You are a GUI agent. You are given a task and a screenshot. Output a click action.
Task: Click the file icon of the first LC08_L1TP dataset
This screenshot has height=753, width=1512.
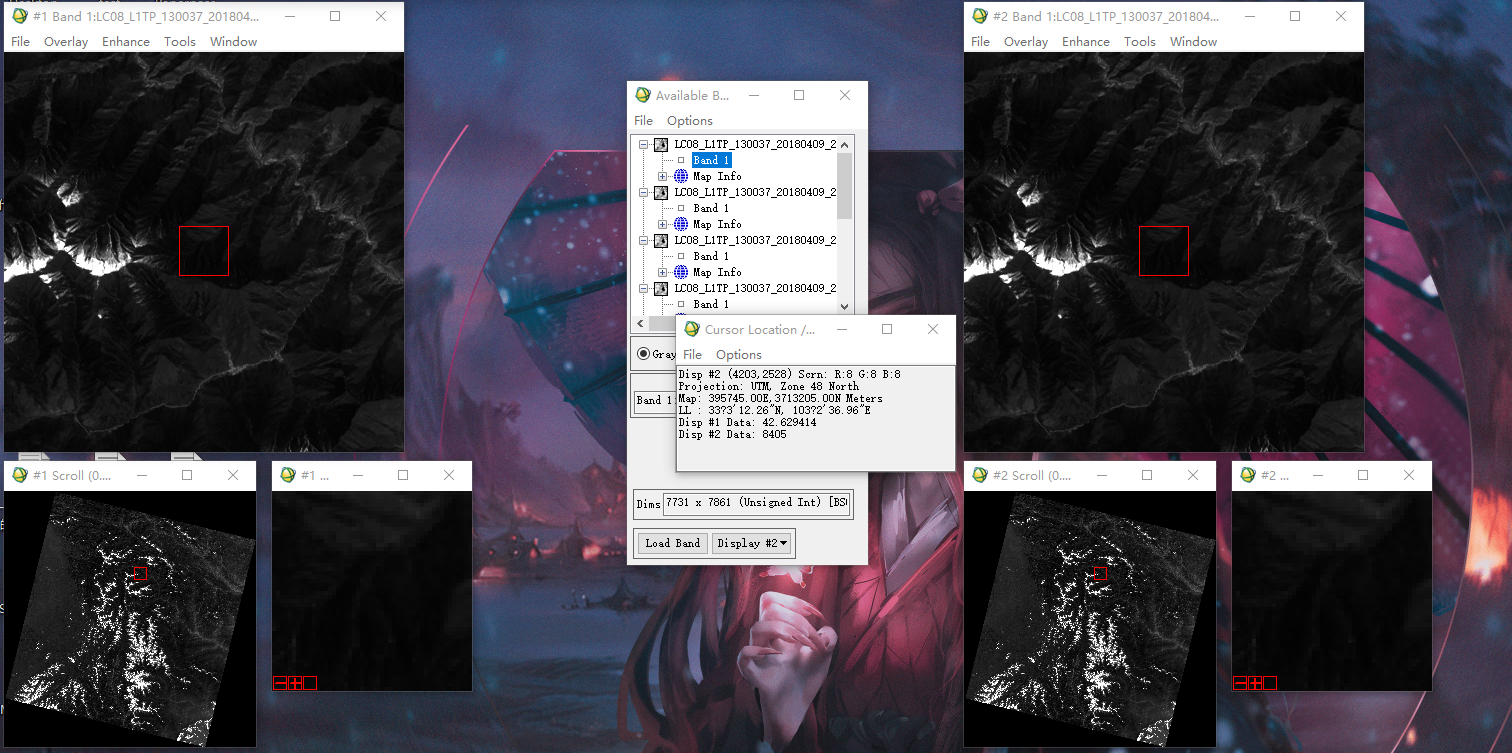click(x=661, y=144)
